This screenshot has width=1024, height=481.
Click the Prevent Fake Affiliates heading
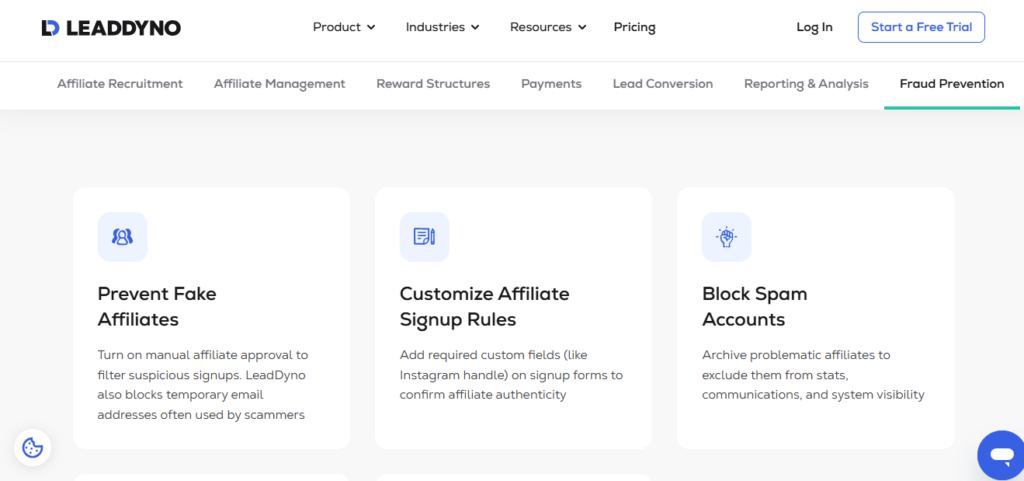tap(157, 306)
